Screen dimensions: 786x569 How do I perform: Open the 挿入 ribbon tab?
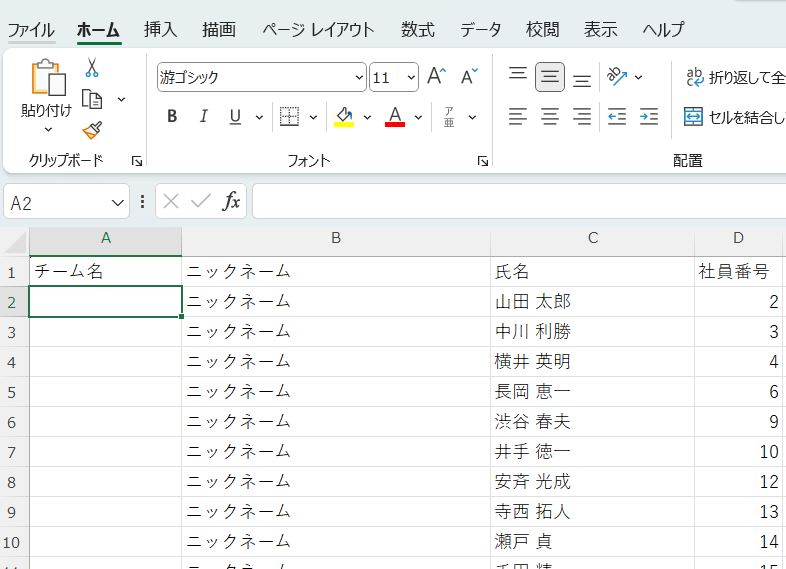coord(160,29)
